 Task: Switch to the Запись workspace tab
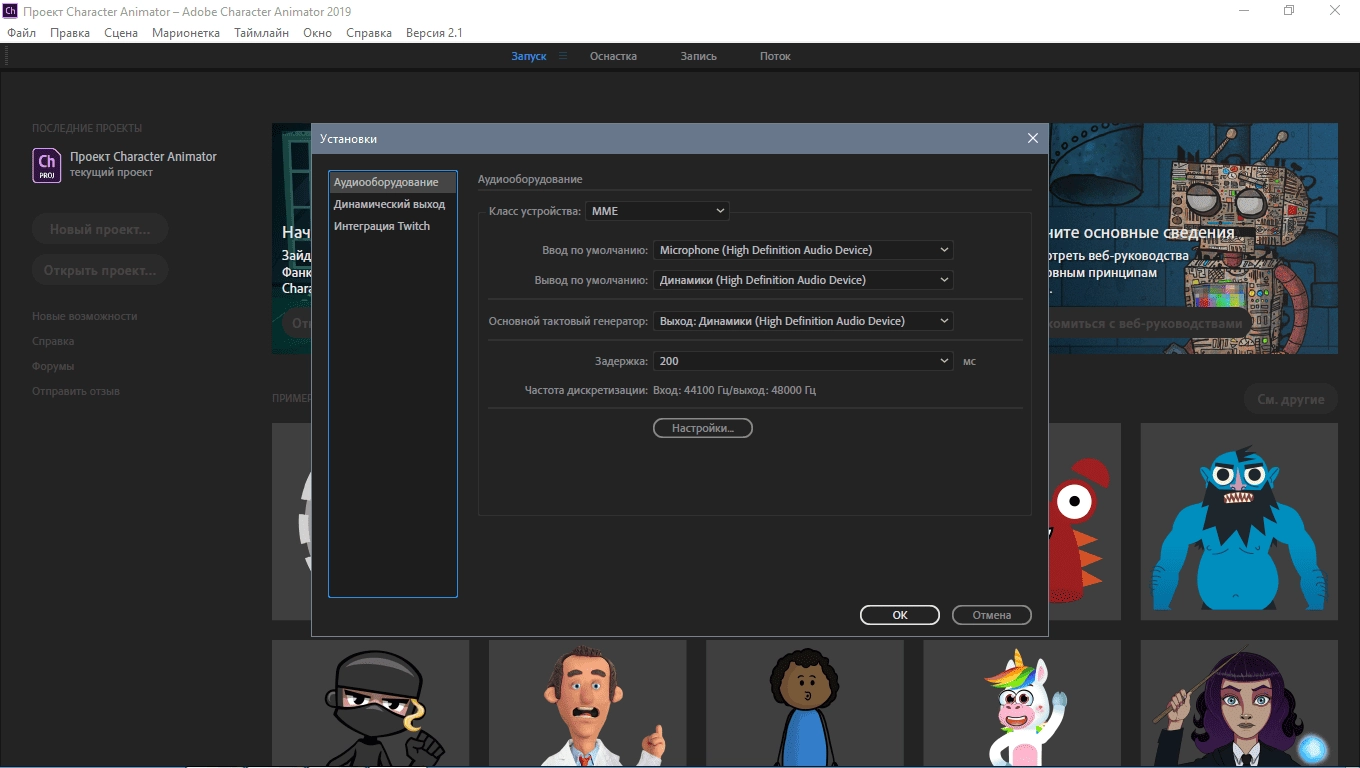pos(699,56)
